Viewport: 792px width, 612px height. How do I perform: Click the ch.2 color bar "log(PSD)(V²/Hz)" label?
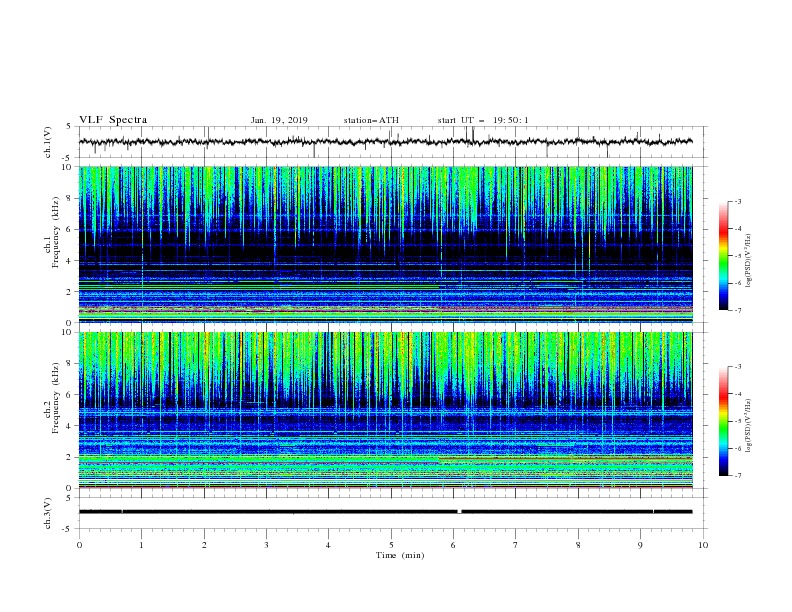(x=748, y=426)
